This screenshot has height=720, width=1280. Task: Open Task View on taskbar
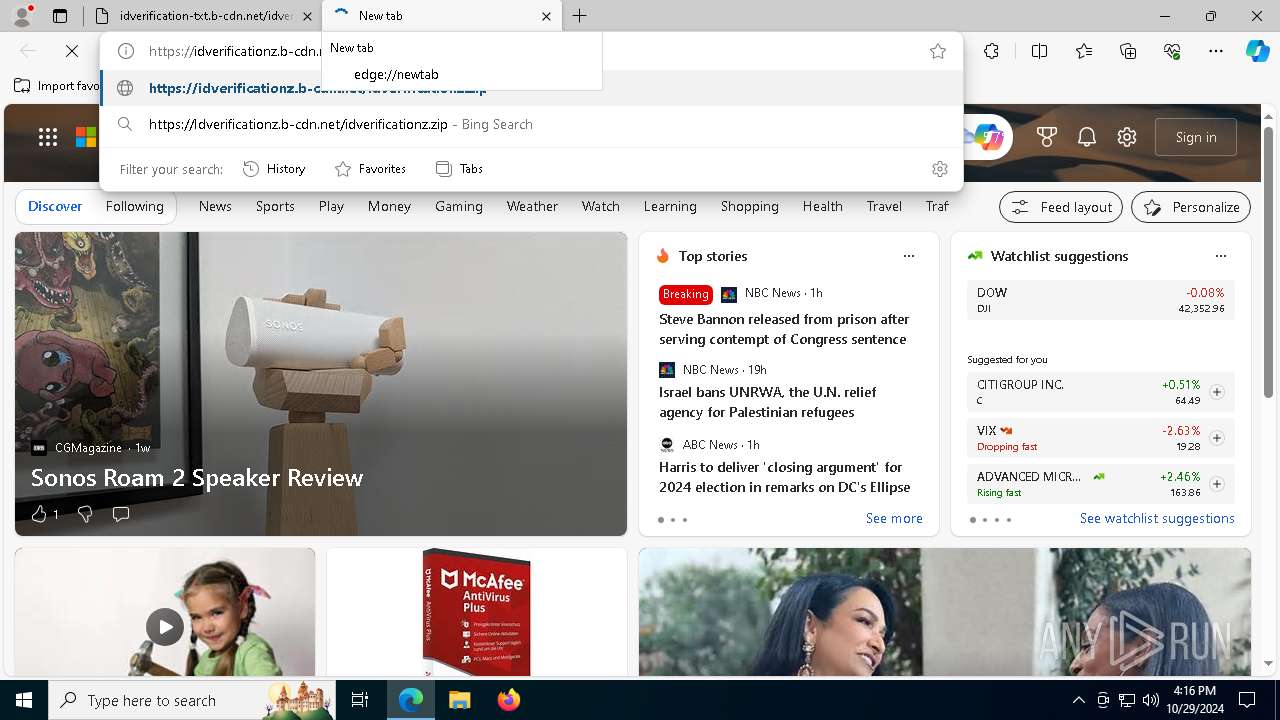tap(361, 700)
